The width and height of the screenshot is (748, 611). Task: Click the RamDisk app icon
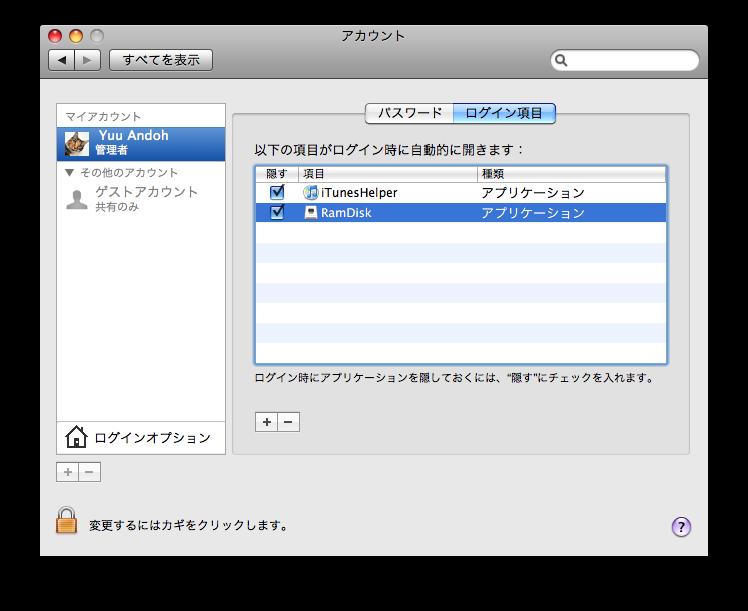[311, 213]
